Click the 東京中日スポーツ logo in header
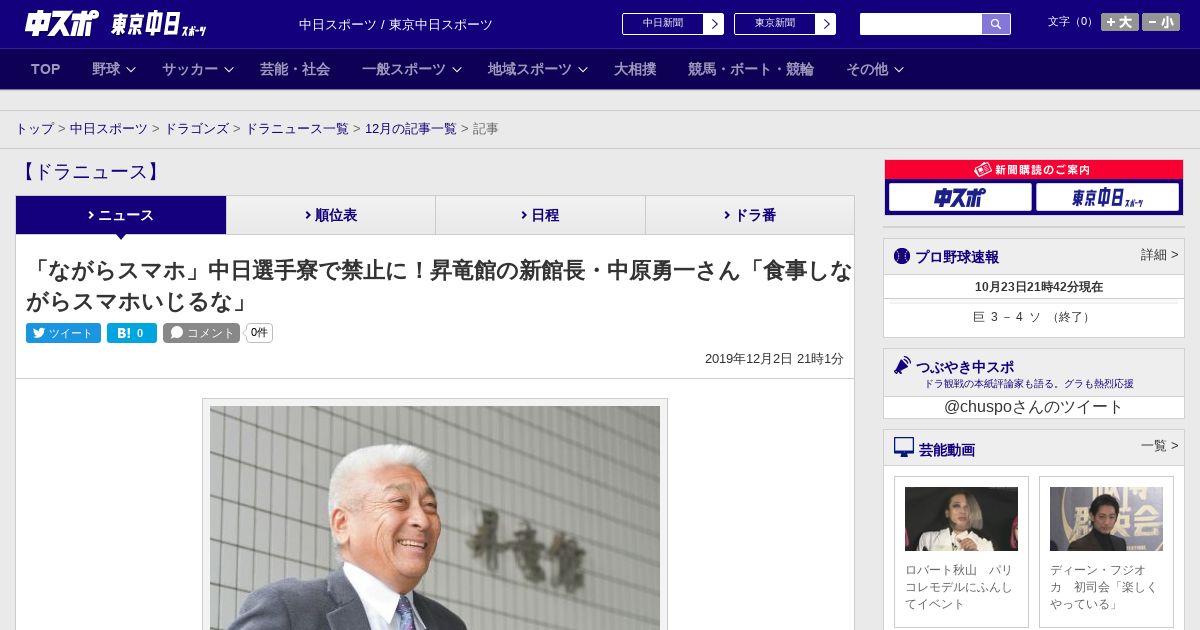1200x630 pixels. [x=159, y=24]
